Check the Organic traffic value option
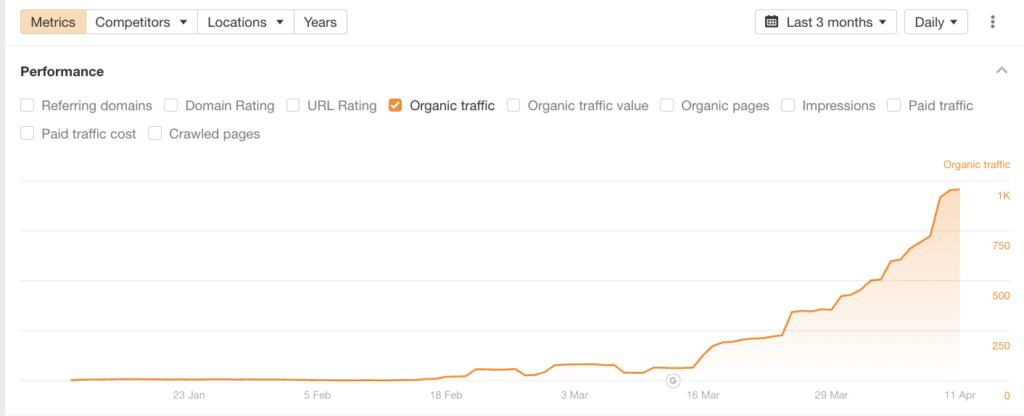 point(513,105)
